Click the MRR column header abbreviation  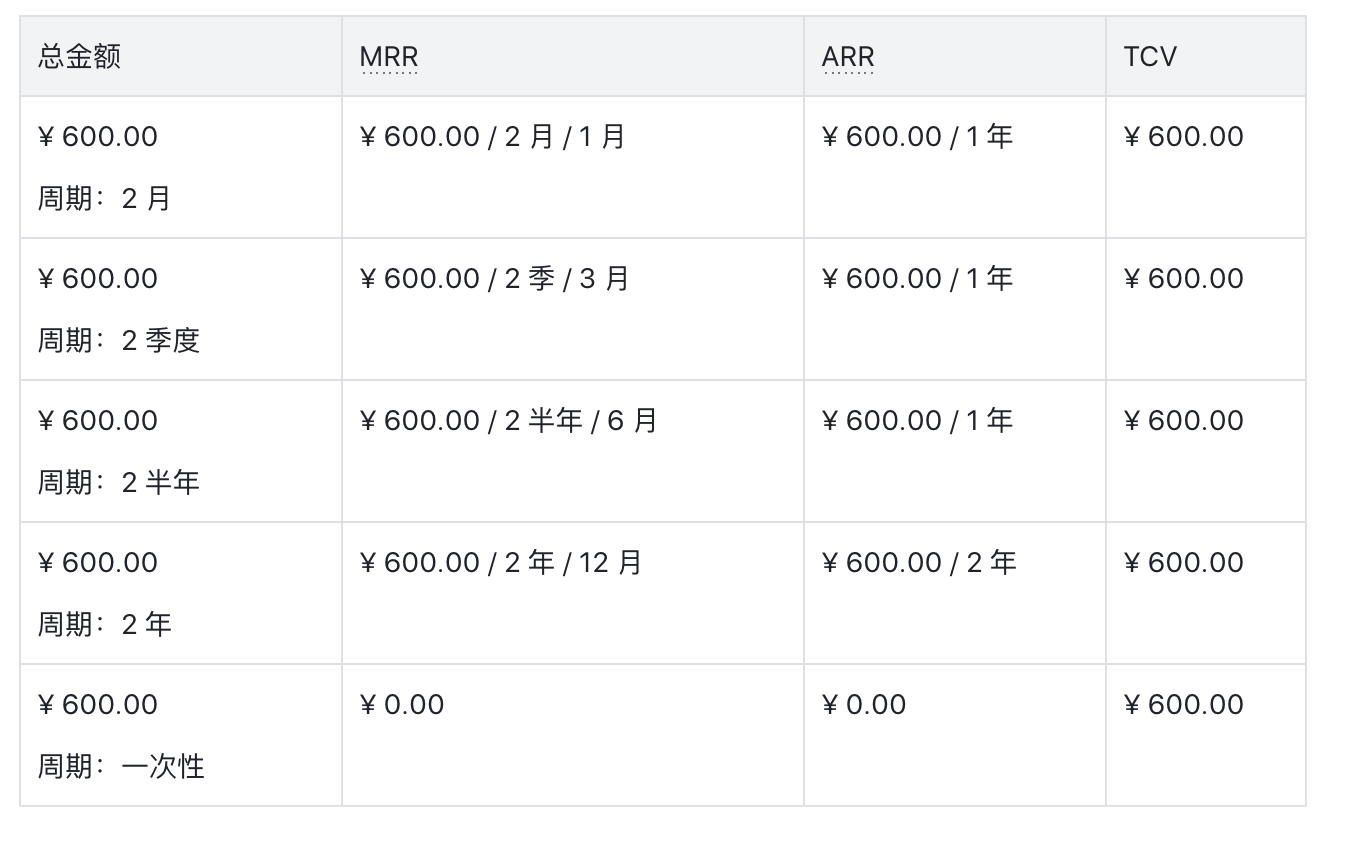[389, 57]
